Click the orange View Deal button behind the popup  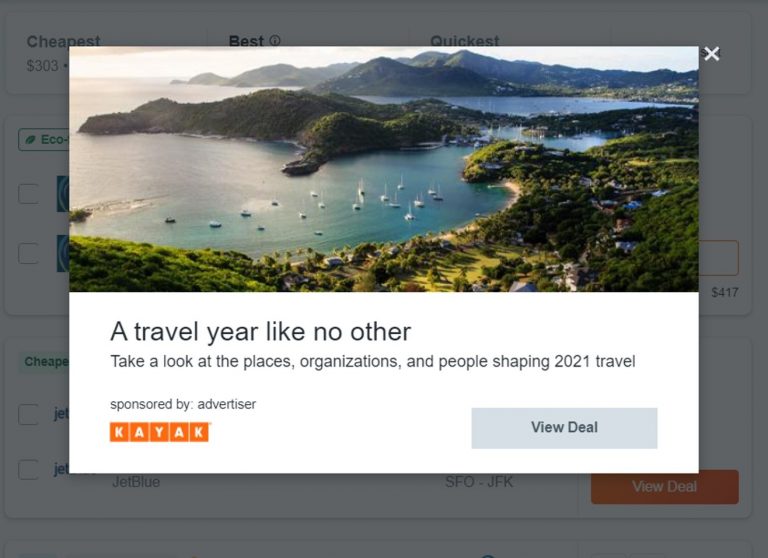[x=665, y=488]
